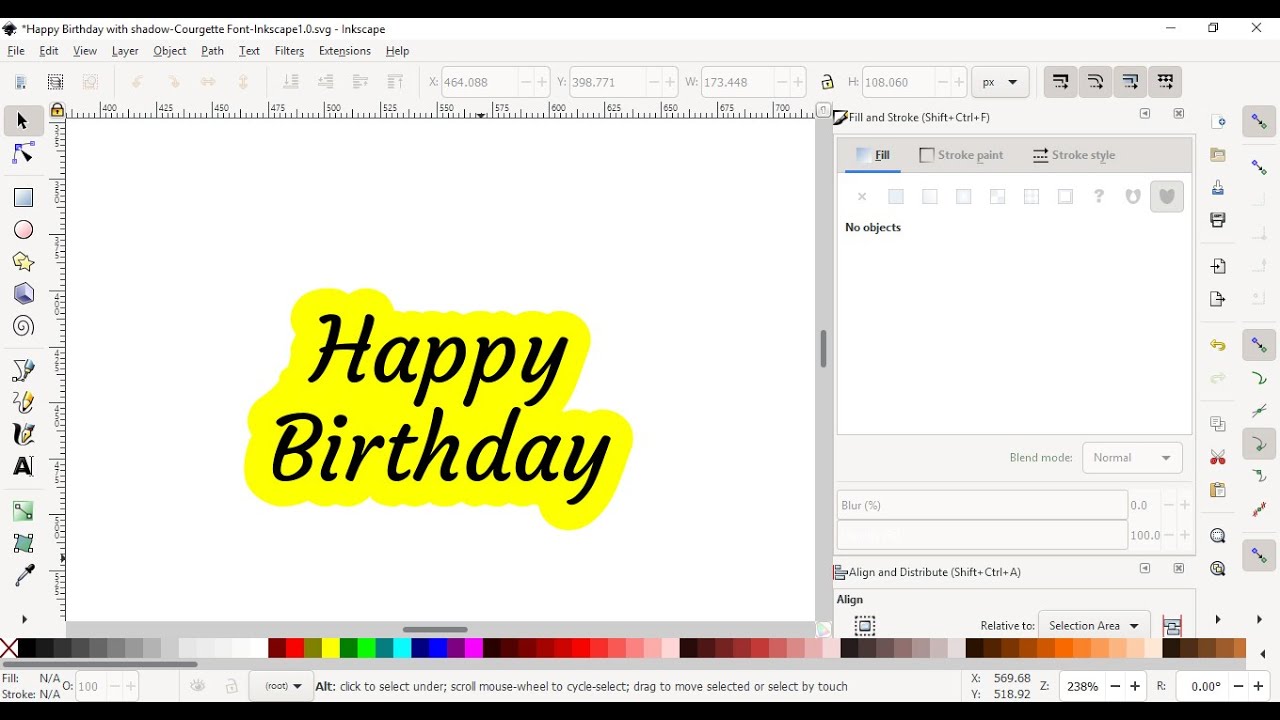The width and height of the screenshot is (1280, 720).
Task: Open the File menu
Action: 16,51
